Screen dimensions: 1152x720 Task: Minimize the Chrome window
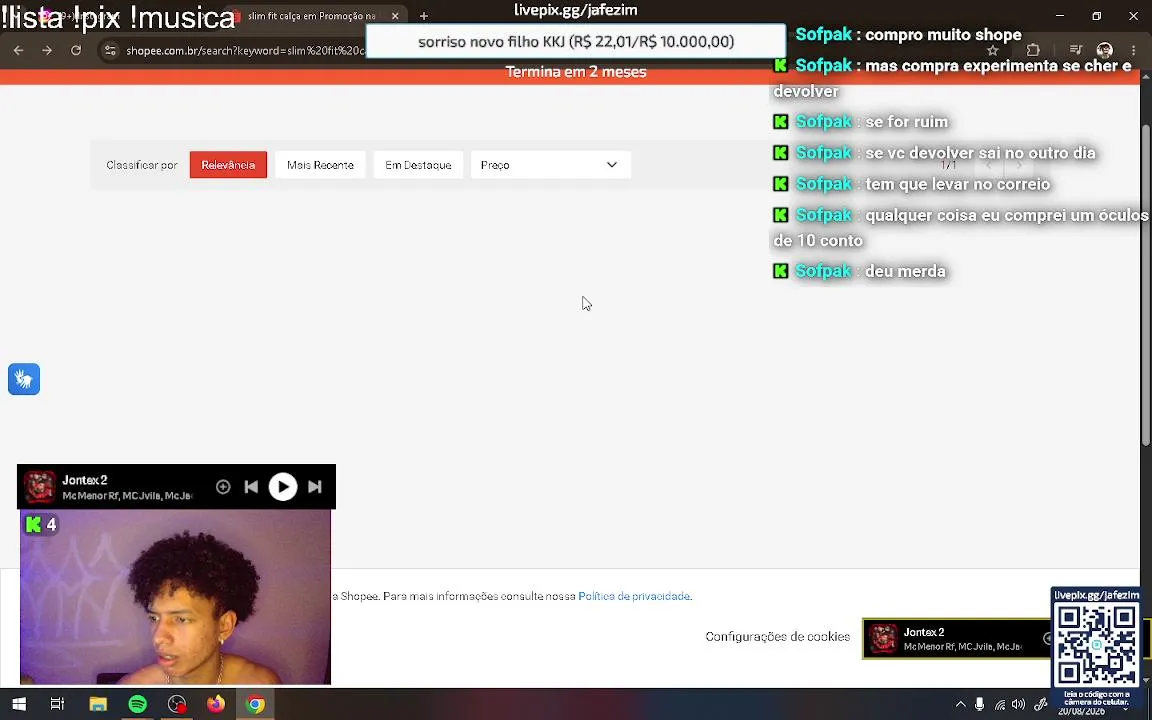point(1060,15)
